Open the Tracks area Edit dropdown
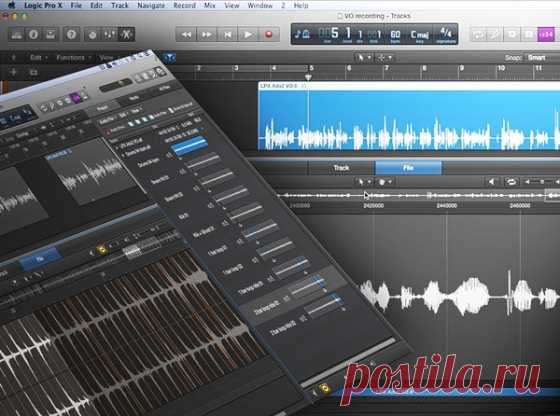560x416 pixels. tap(38, 57)
